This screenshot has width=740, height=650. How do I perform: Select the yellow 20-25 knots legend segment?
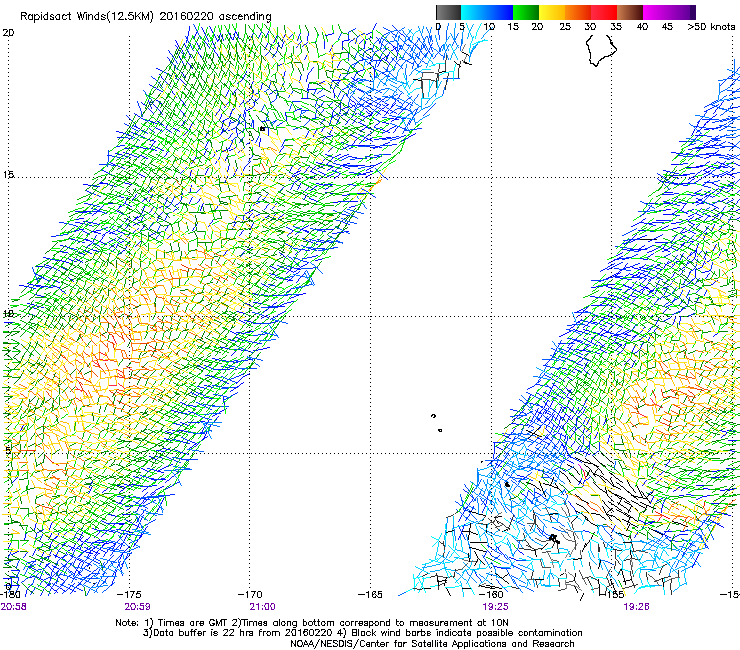point(552,12)
